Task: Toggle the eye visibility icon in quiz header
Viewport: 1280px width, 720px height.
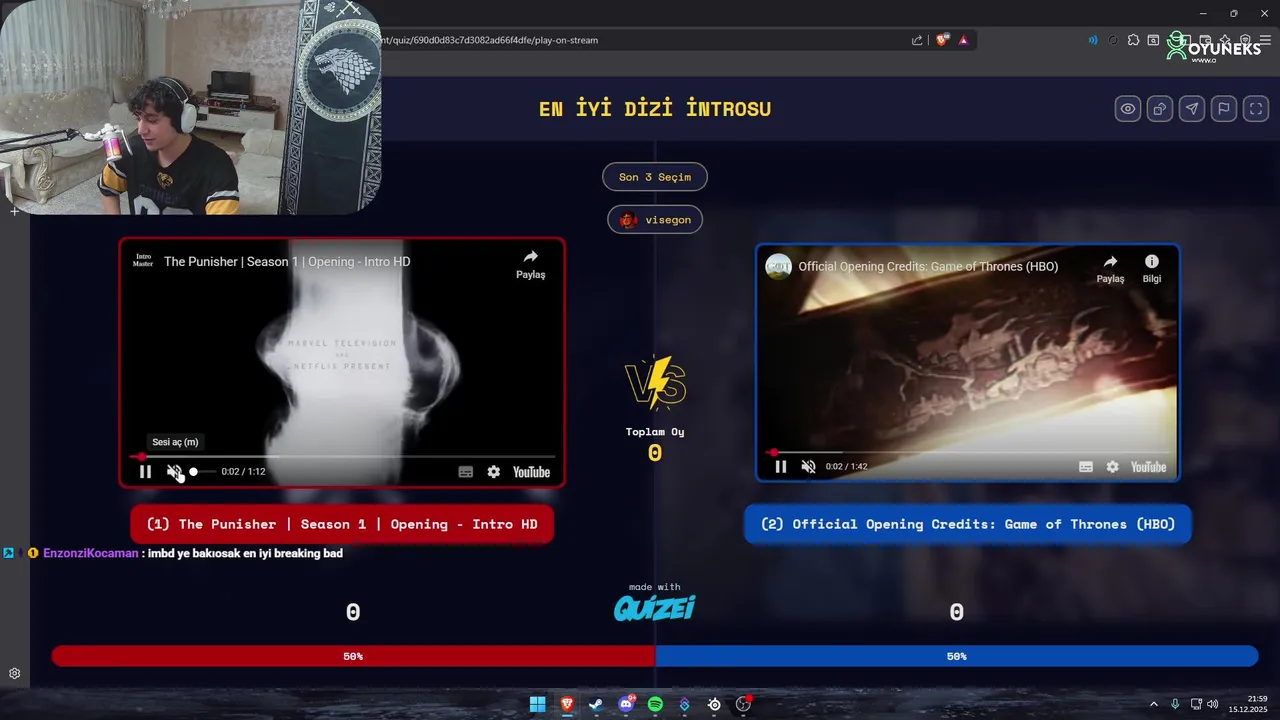Action: [x=1128, y=109]
